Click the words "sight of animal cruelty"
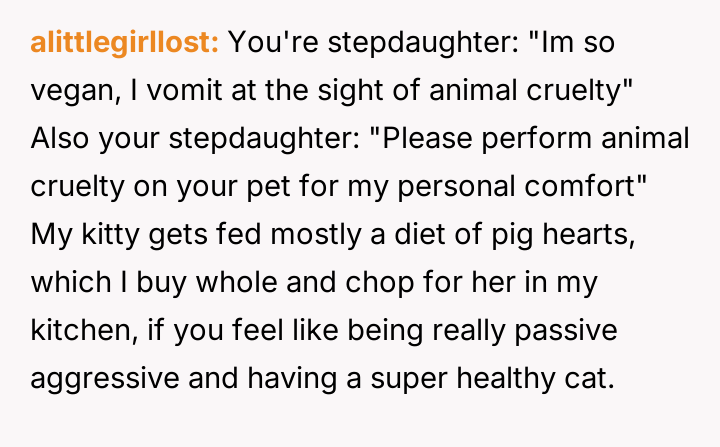 pos(496,91)
